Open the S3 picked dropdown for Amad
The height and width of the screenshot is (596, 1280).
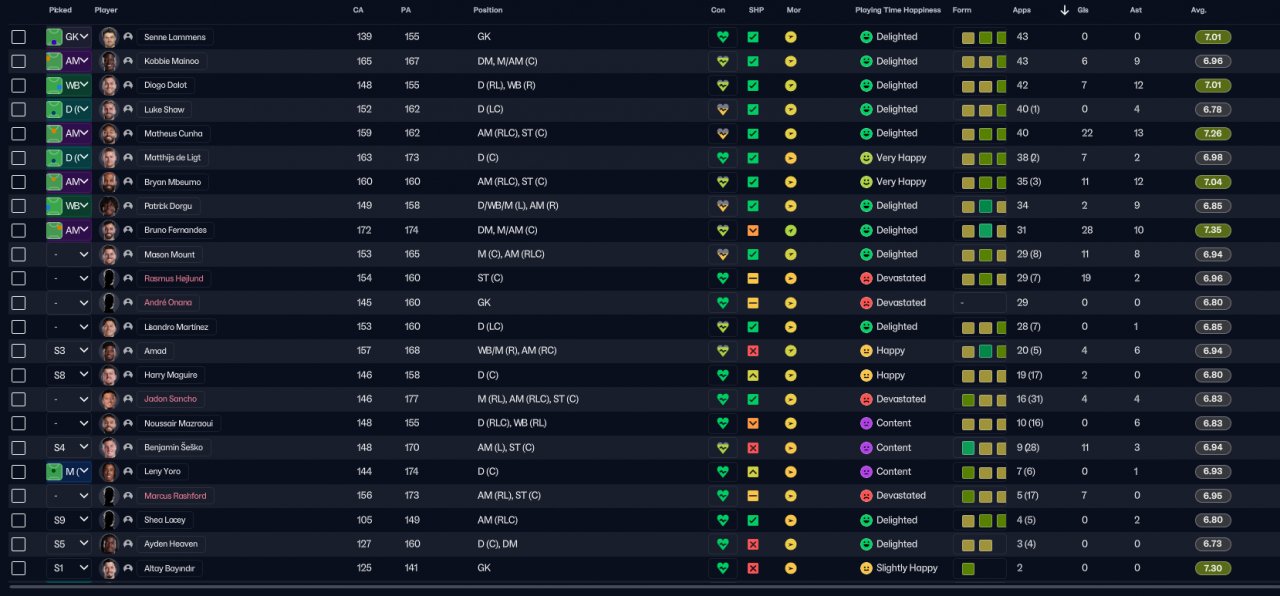coord(68,351)
